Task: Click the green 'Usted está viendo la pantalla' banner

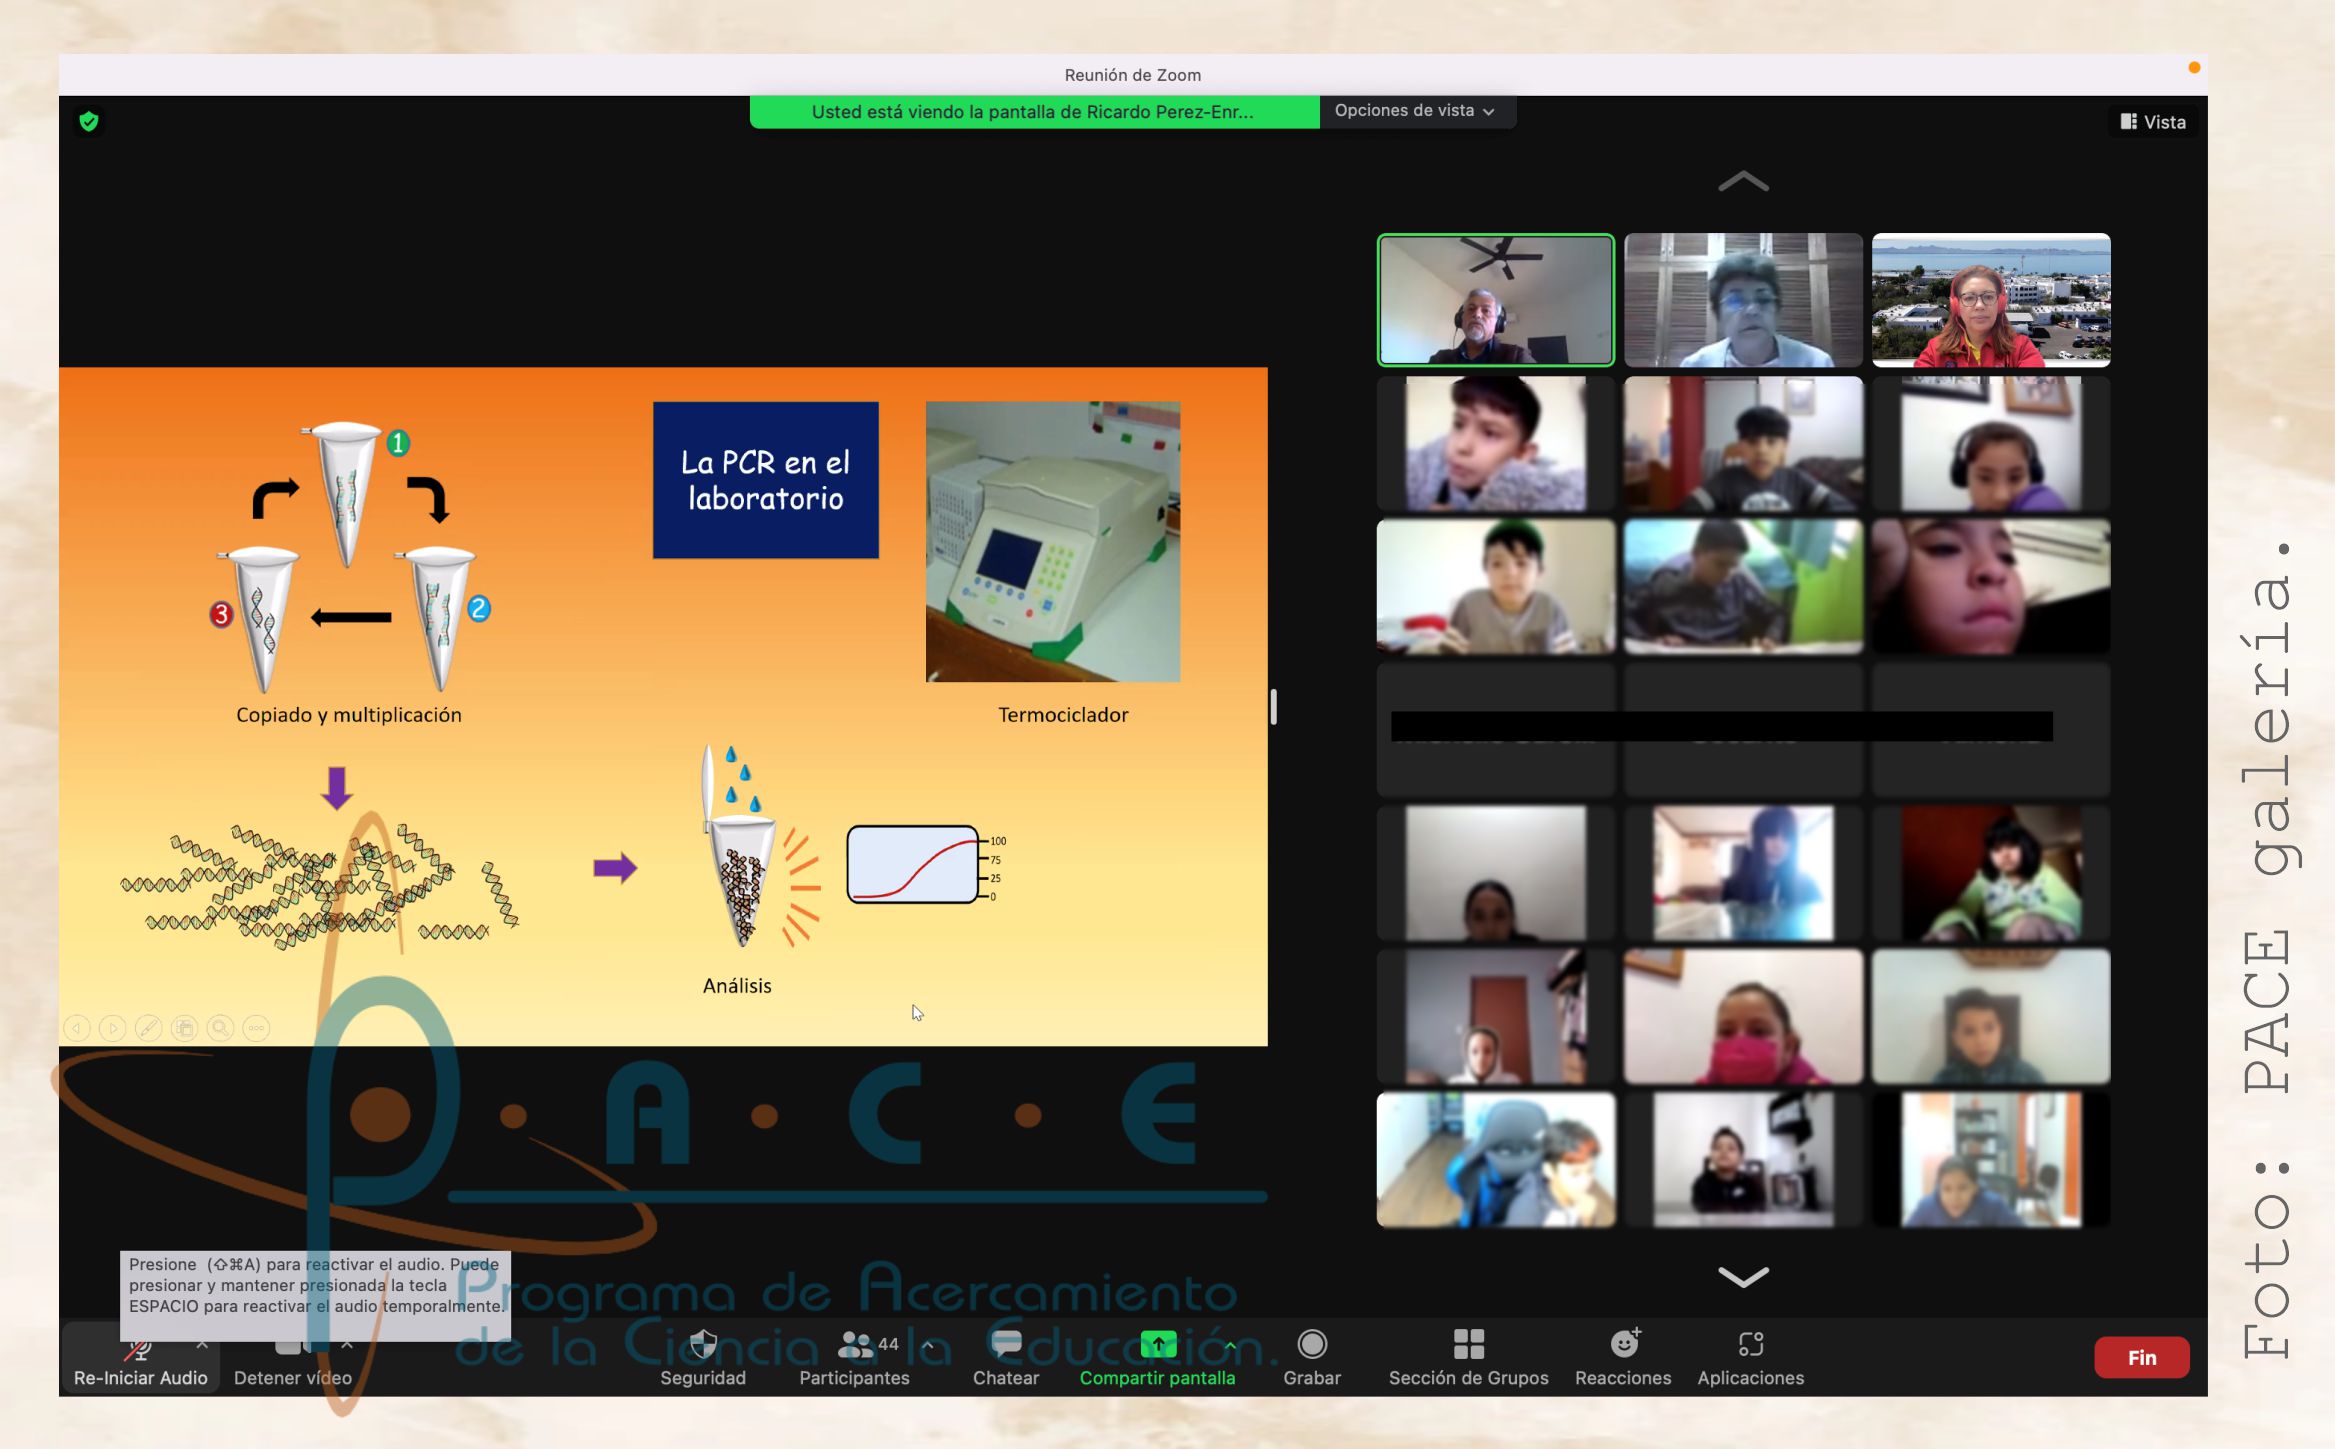Action: pos(1034,112)
